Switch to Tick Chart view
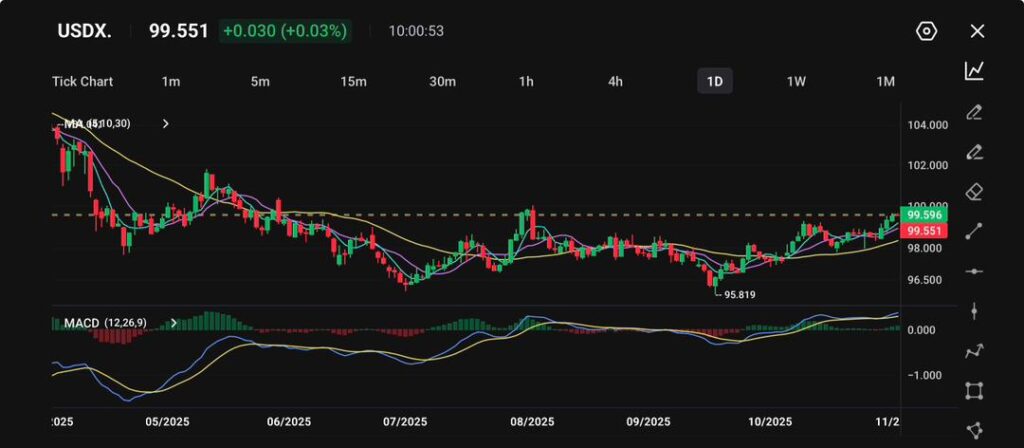Screen dimensions: 1024x448 (x=82, y=81)
